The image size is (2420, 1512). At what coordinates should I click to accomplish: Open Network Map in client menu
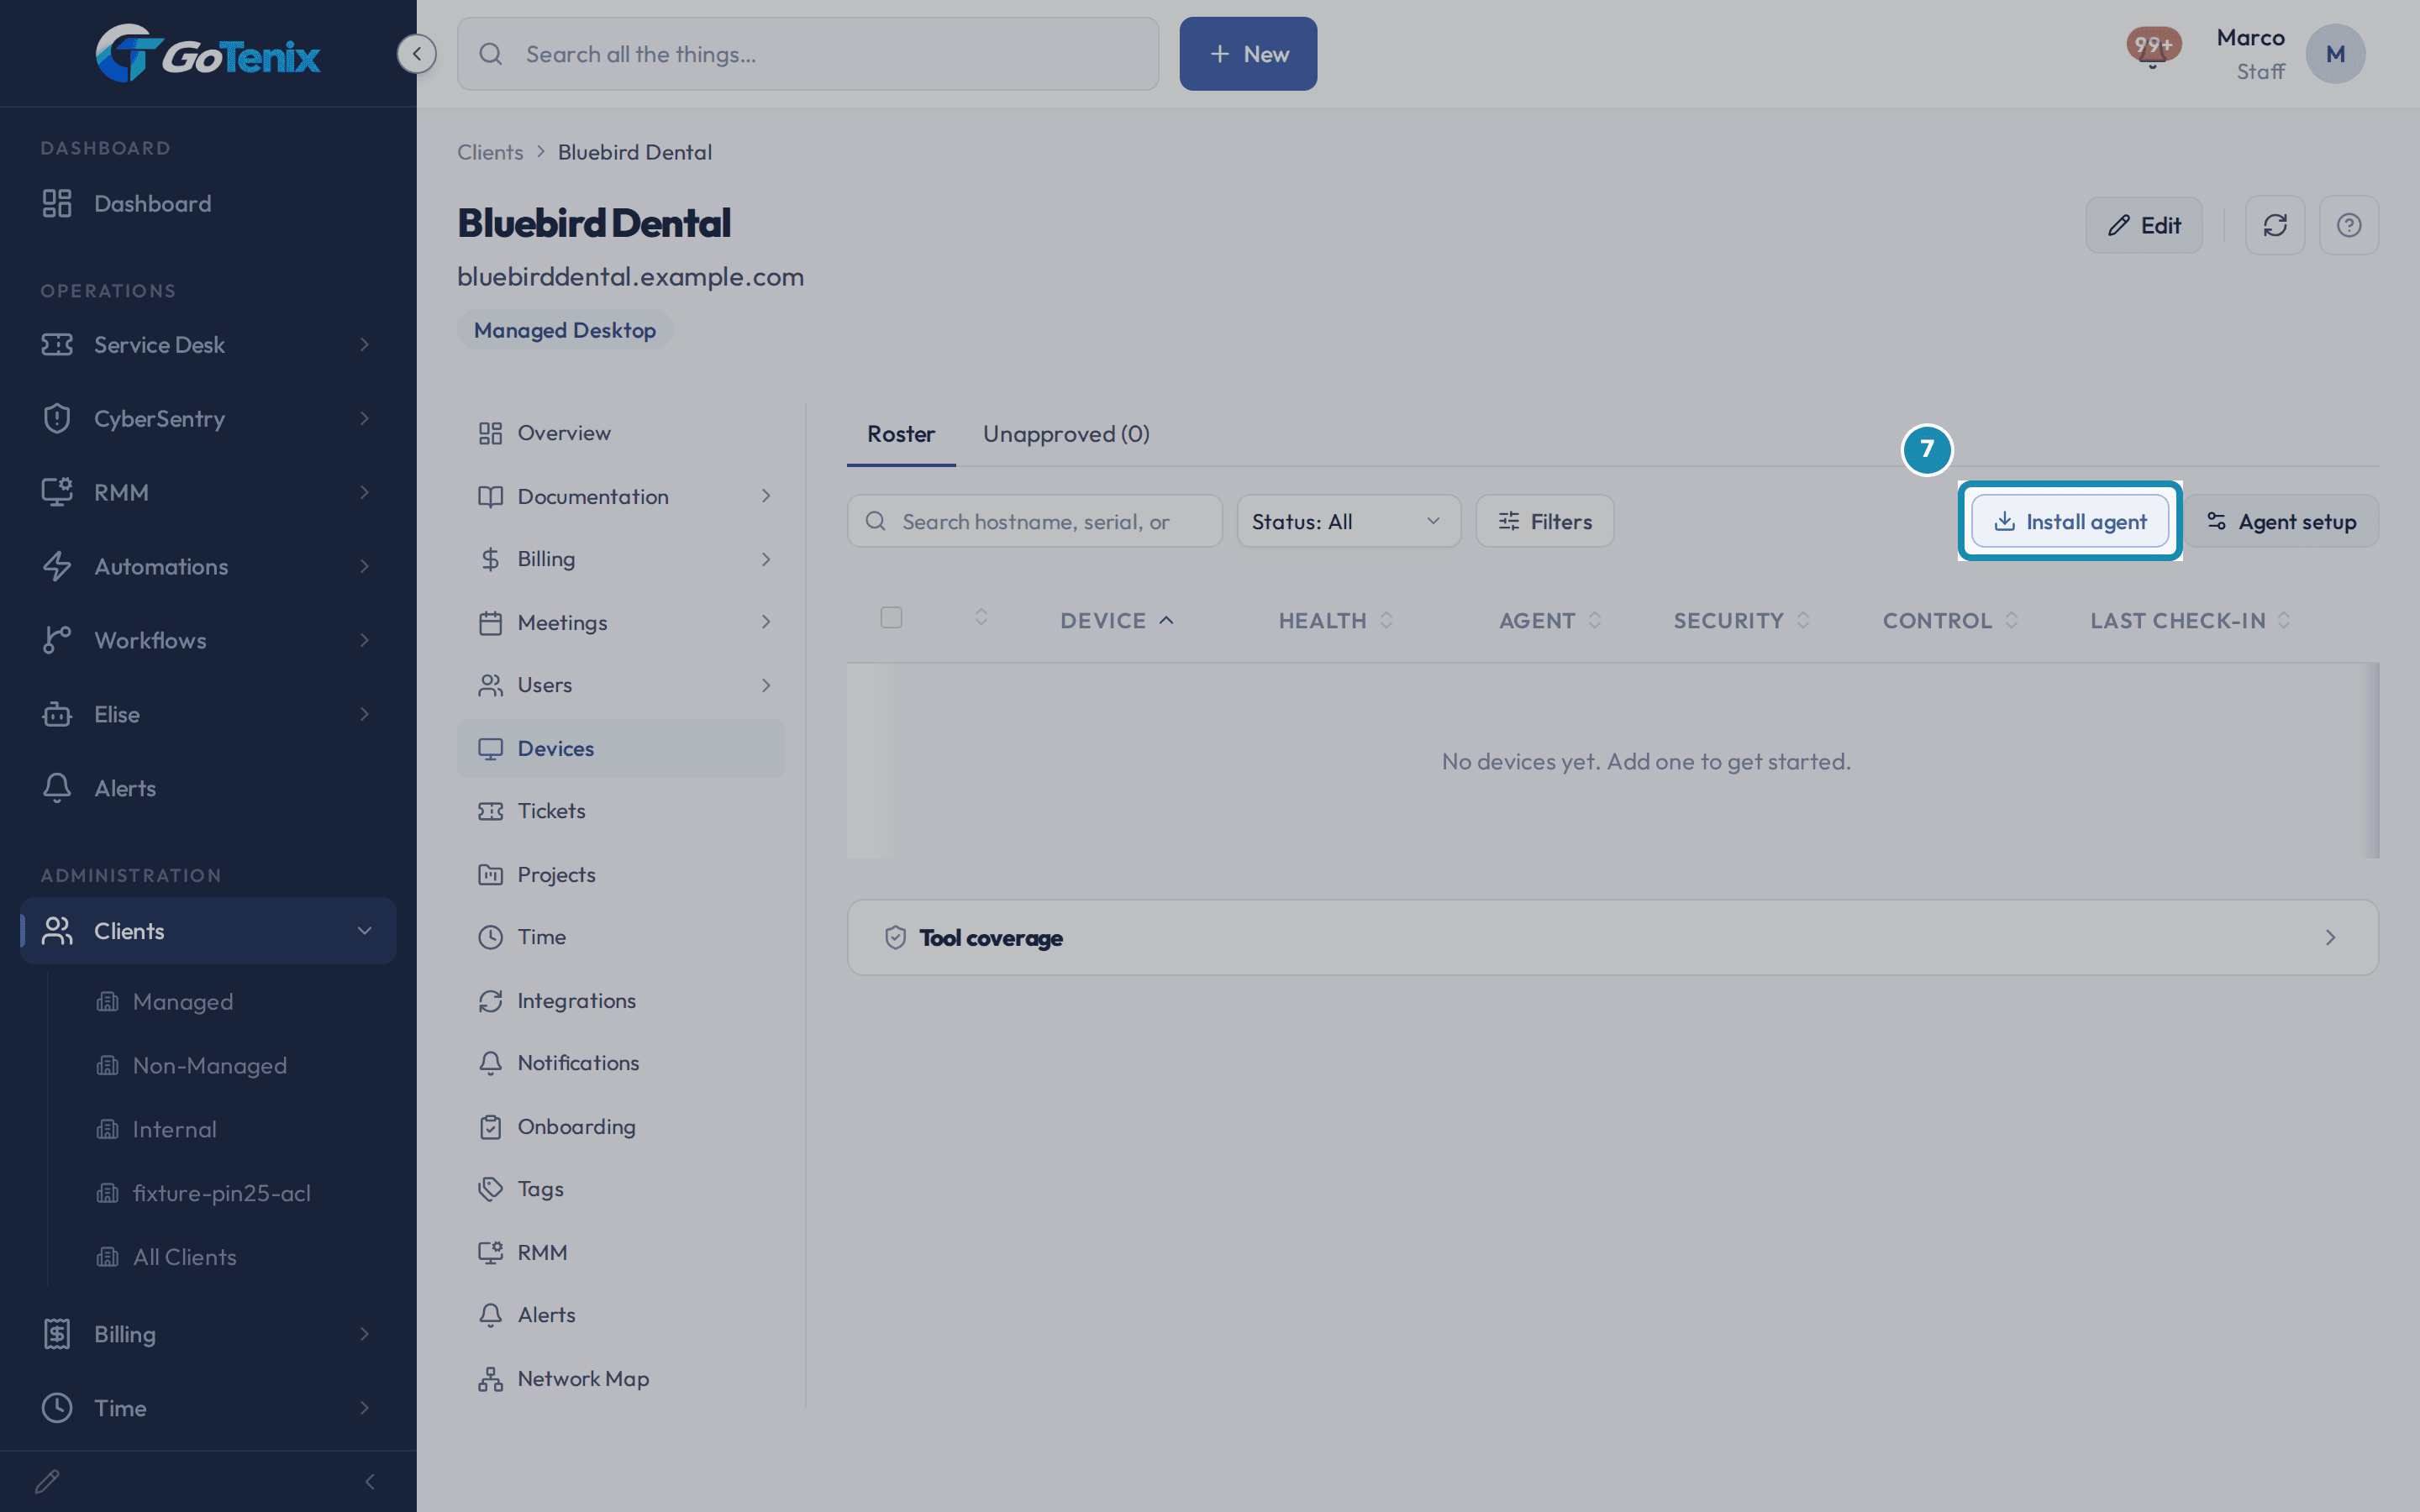click(x=620, y=1378)
